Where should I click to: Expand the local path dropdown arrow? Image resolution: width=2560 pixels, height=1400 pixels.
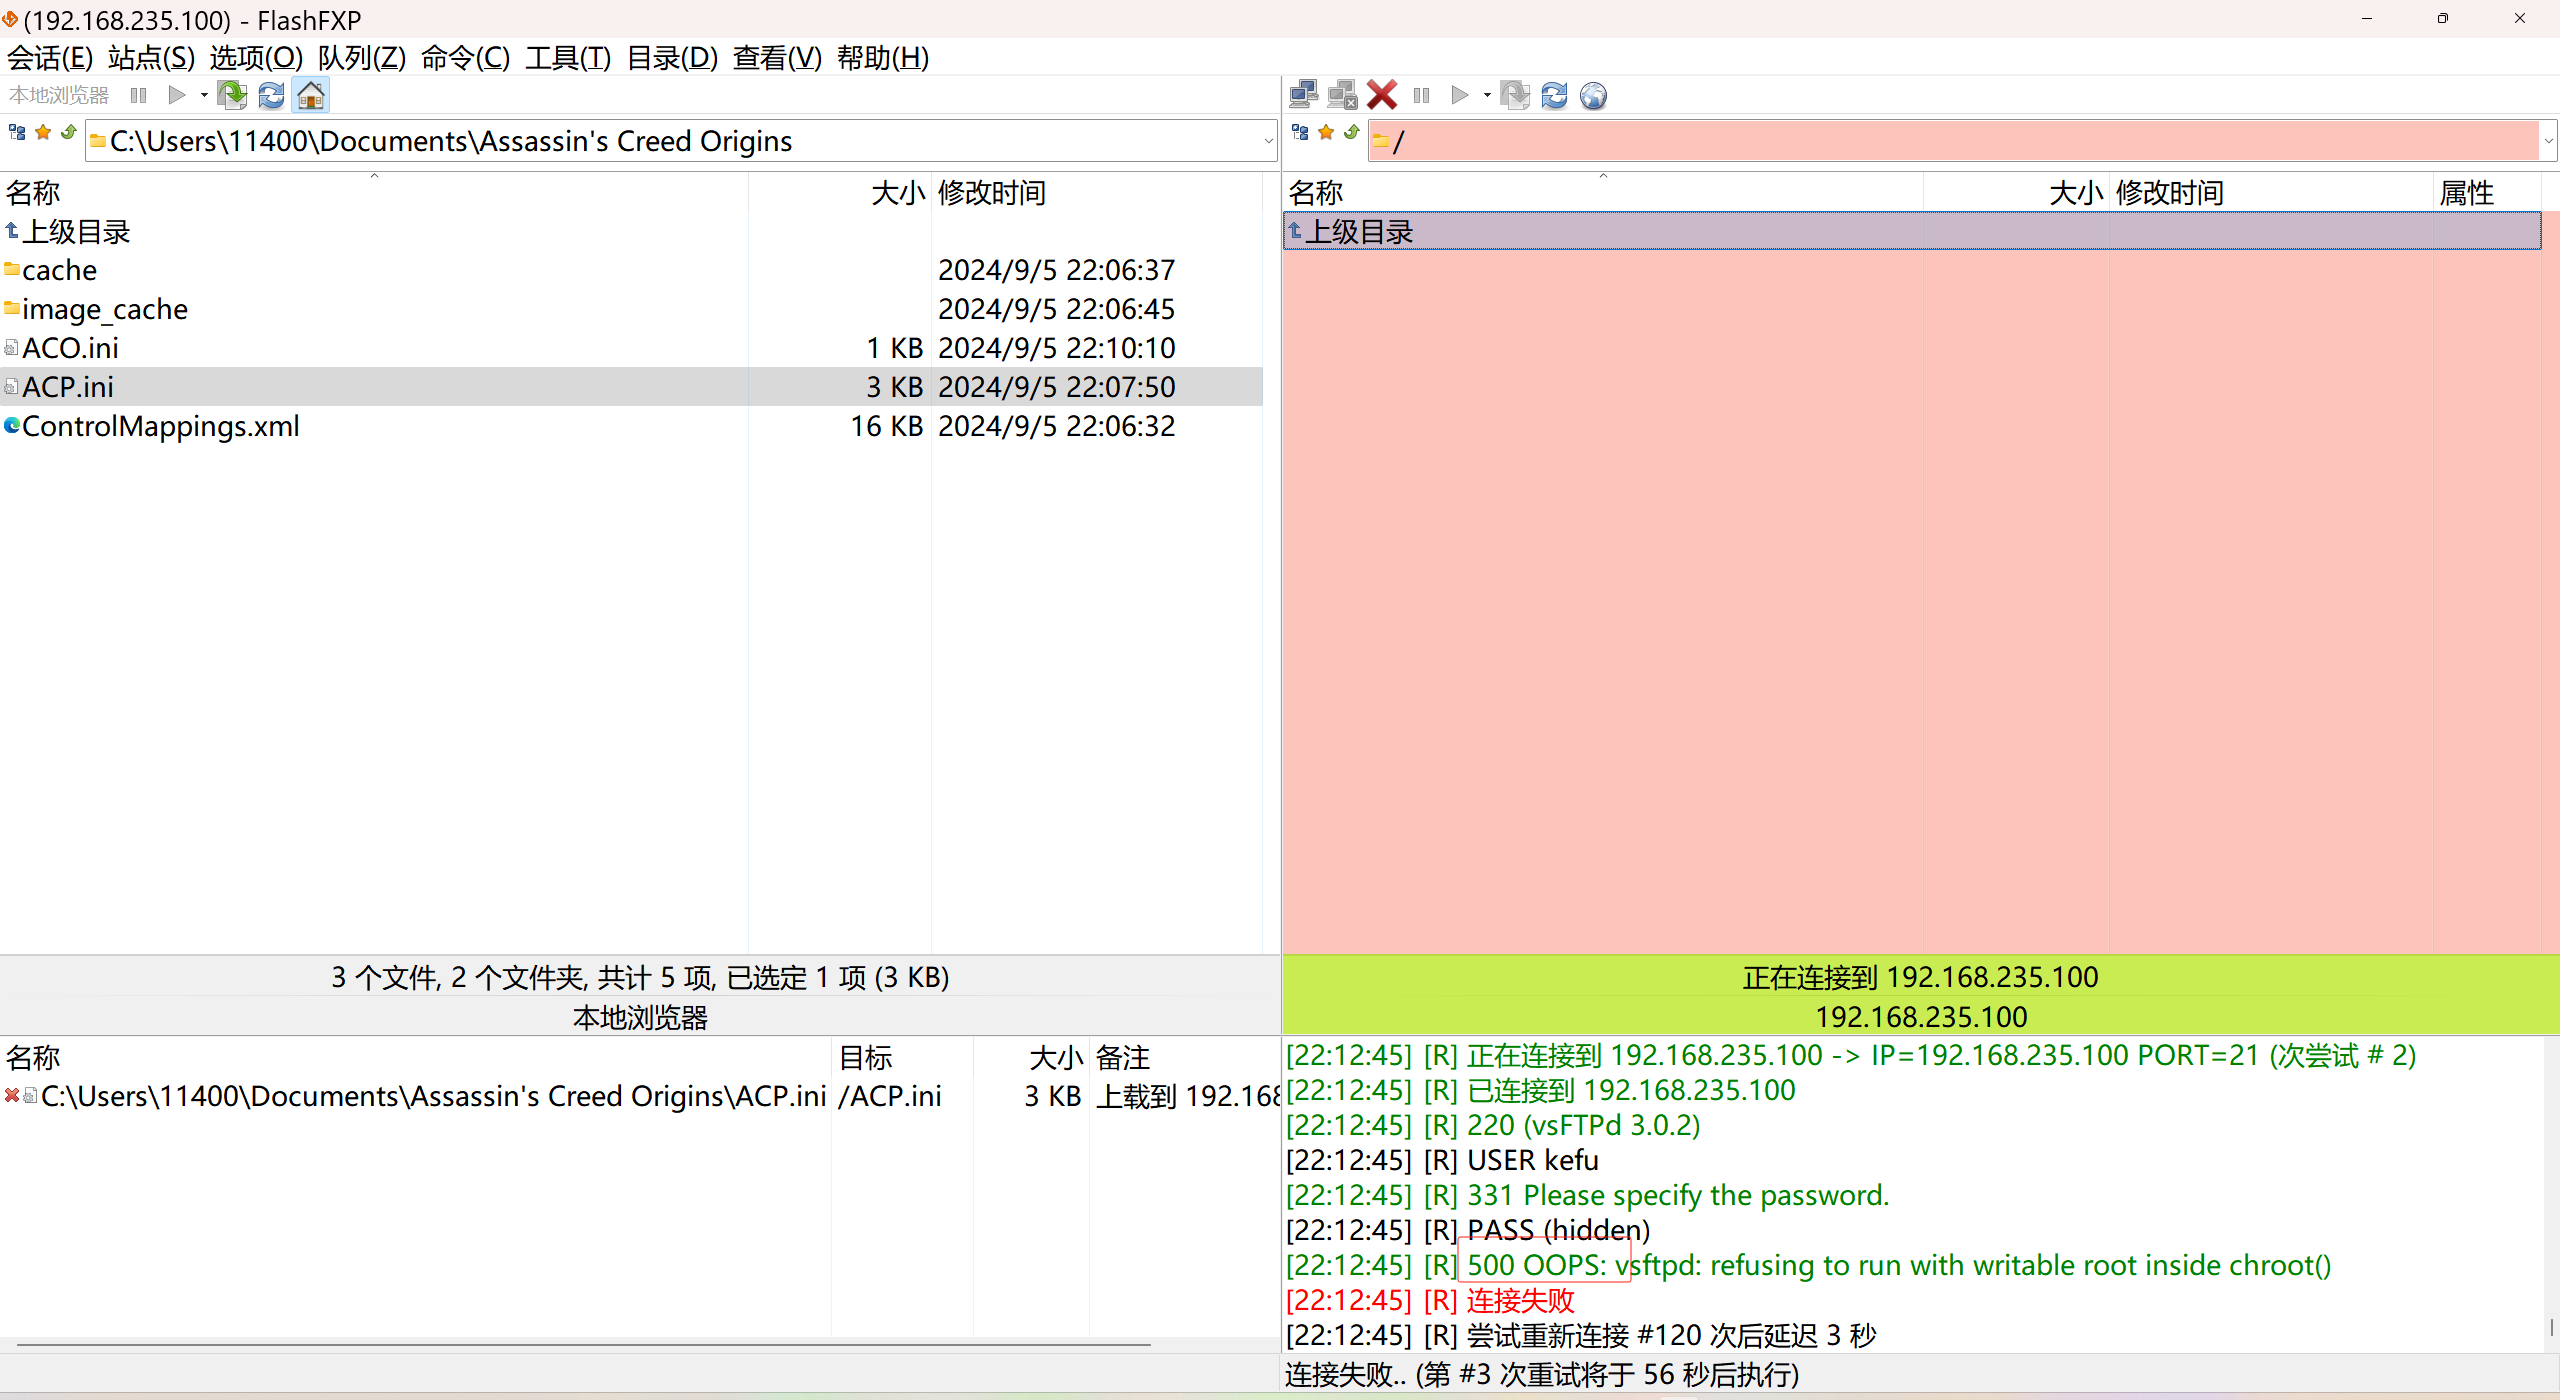[x=1268, y=141]
